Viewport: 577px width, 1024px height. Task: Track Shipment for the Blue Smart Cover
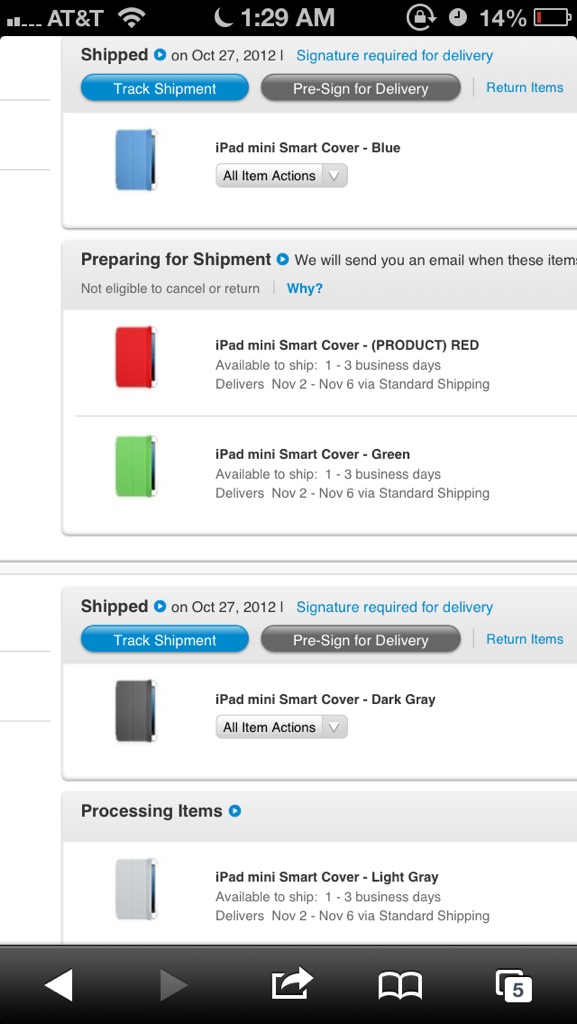pos(164,88)
